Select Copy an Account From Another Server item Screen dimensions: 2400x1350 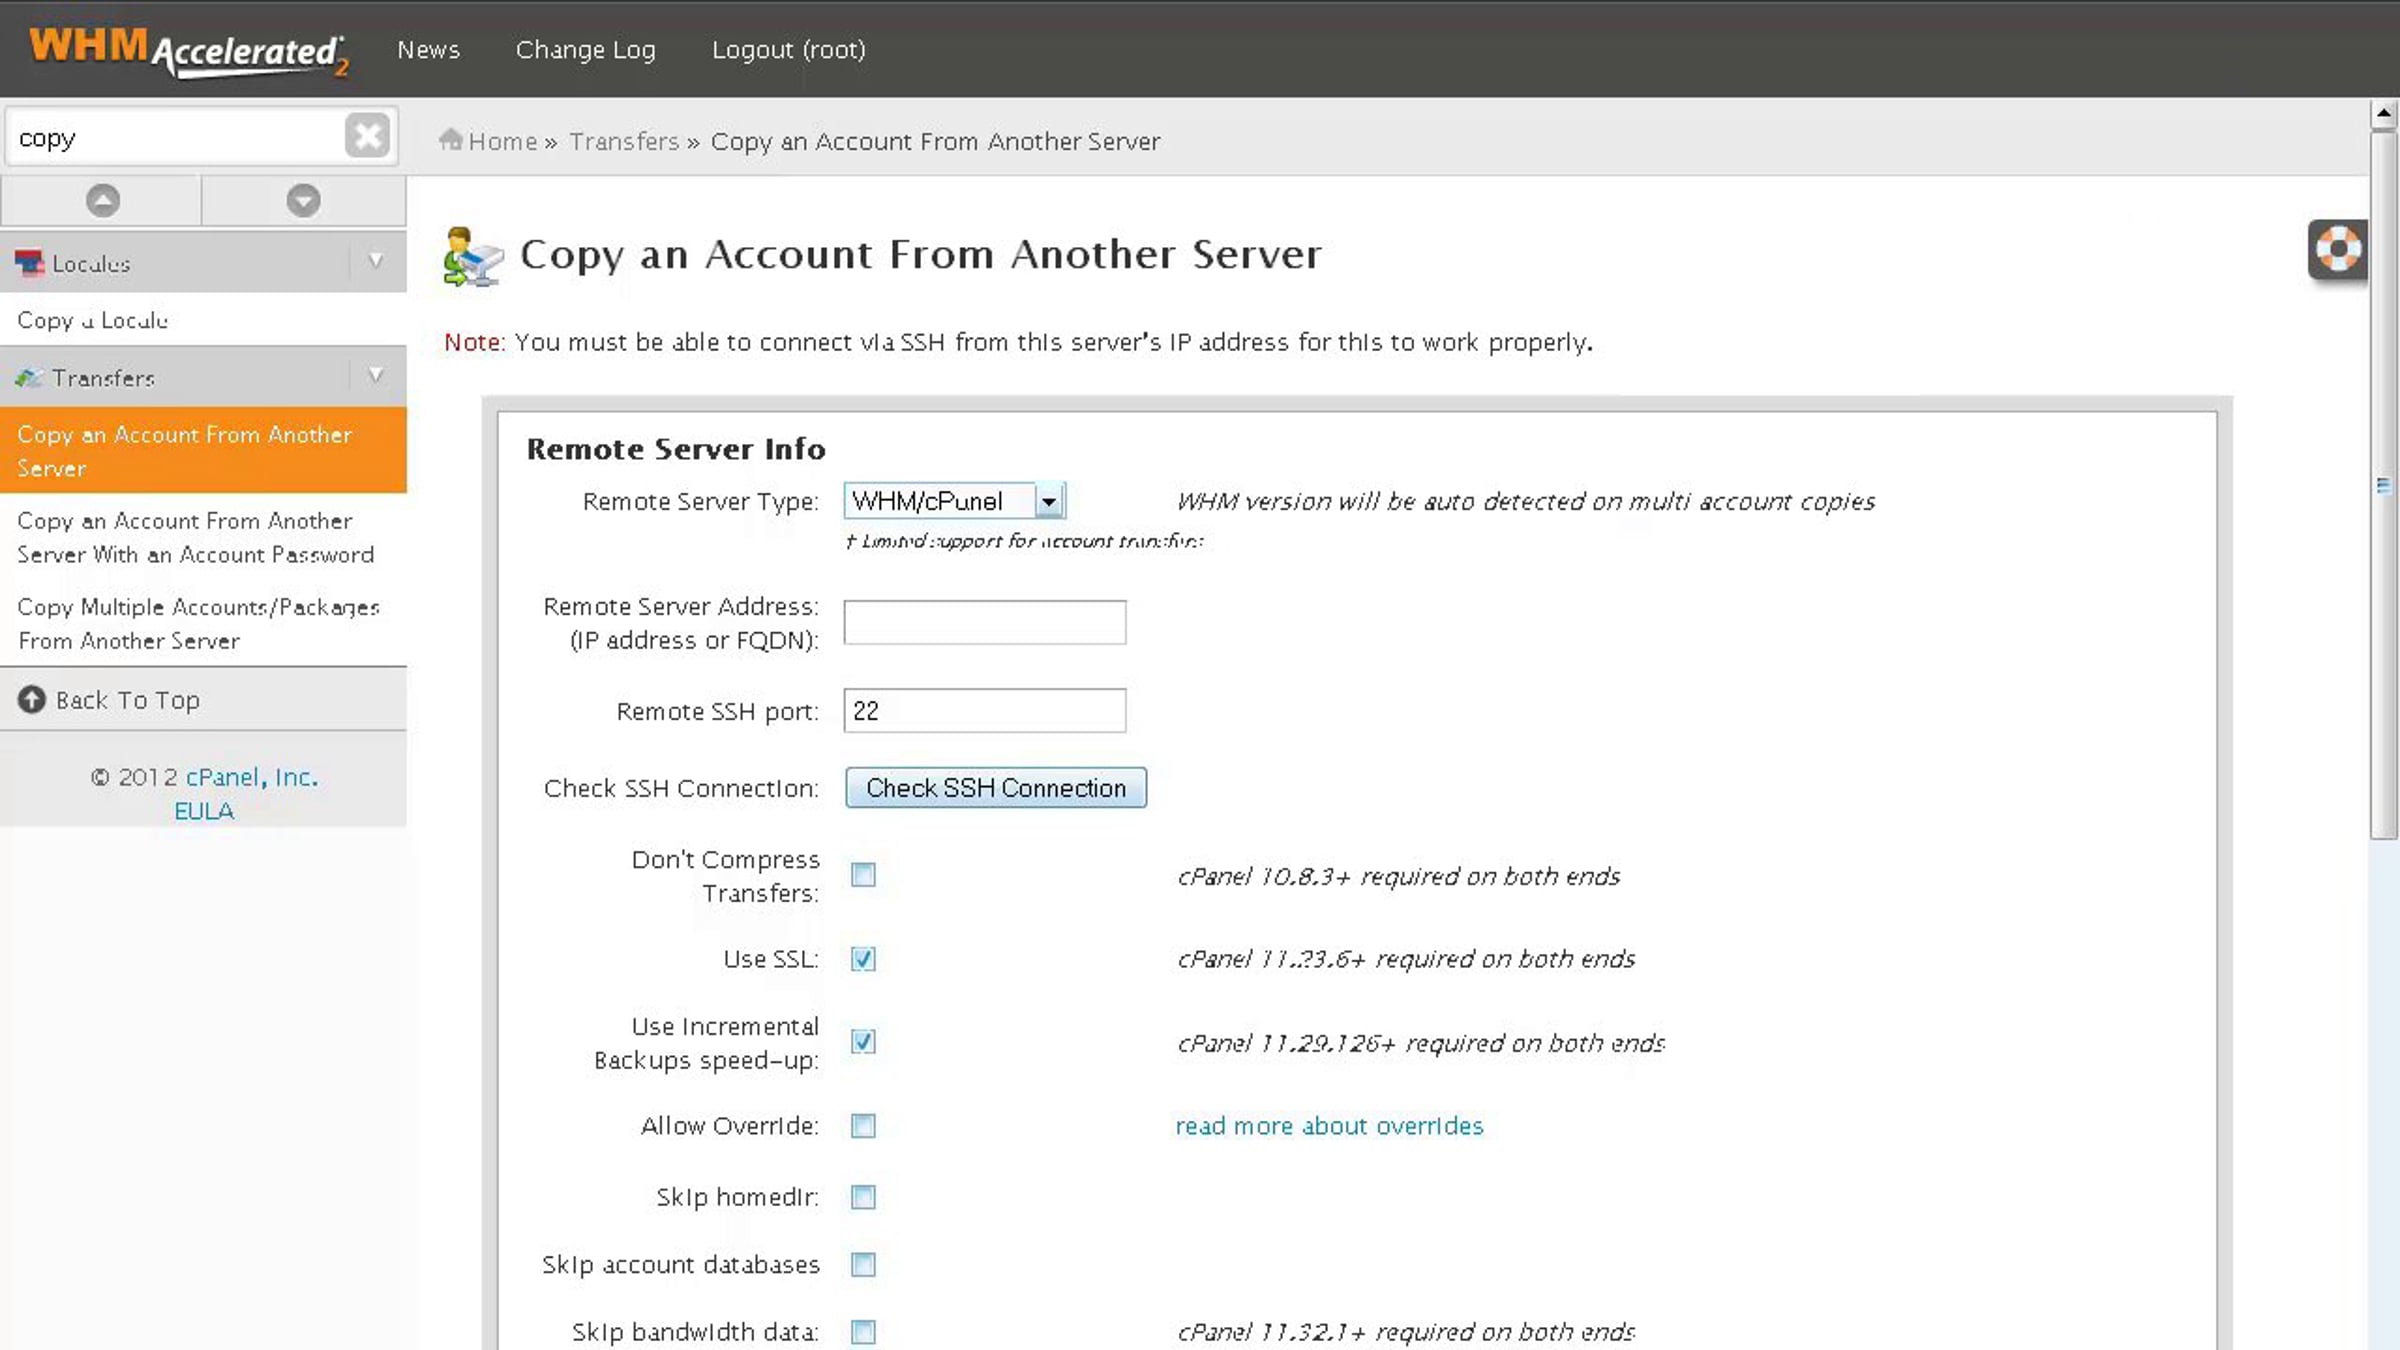pyautogui.click(x=203, y=451)
